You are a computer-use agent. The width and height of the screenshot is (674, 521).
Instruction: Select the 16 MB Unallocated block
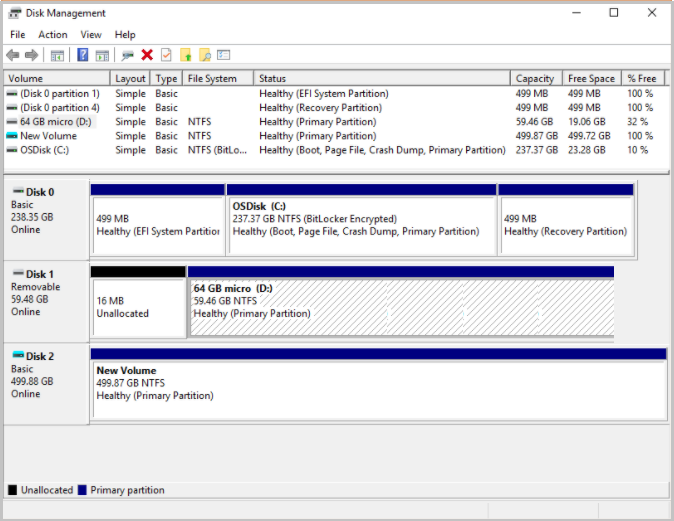point(138,307)
